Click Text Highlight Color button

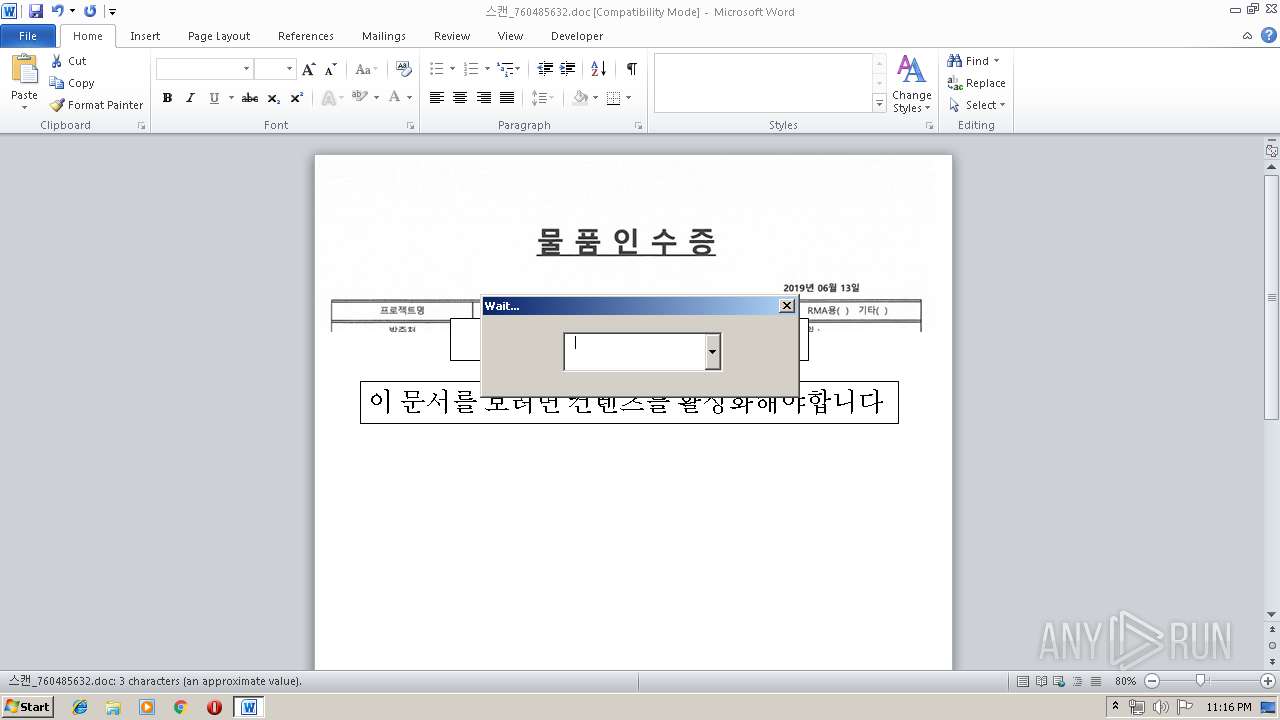pyautogui.click(x=360, y=98)
